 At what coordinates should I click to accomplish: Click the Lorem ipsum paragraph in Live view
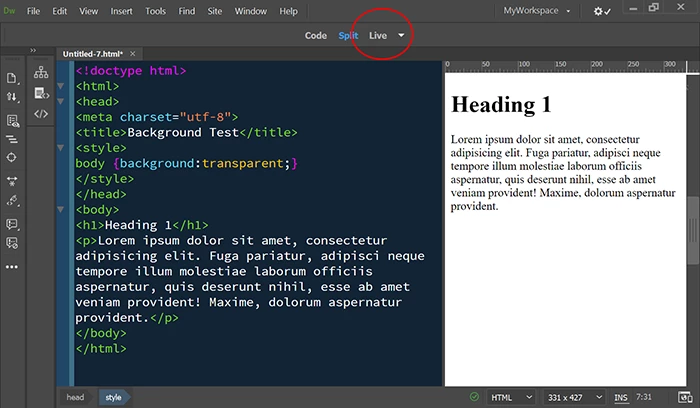563,173
